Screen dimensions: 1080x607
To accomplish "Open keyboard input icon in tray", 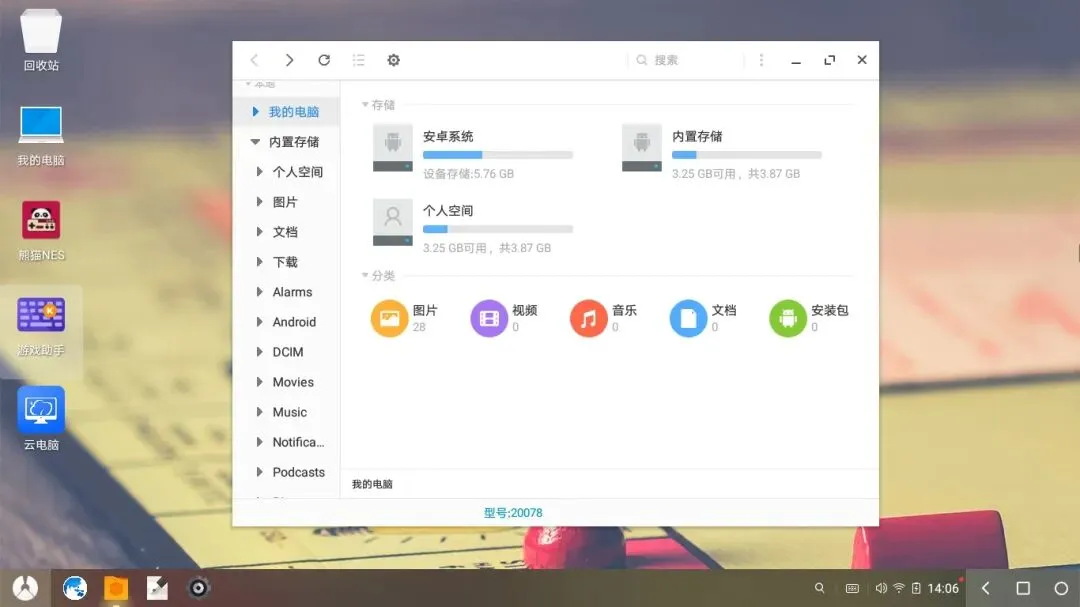I will [852, 588].
